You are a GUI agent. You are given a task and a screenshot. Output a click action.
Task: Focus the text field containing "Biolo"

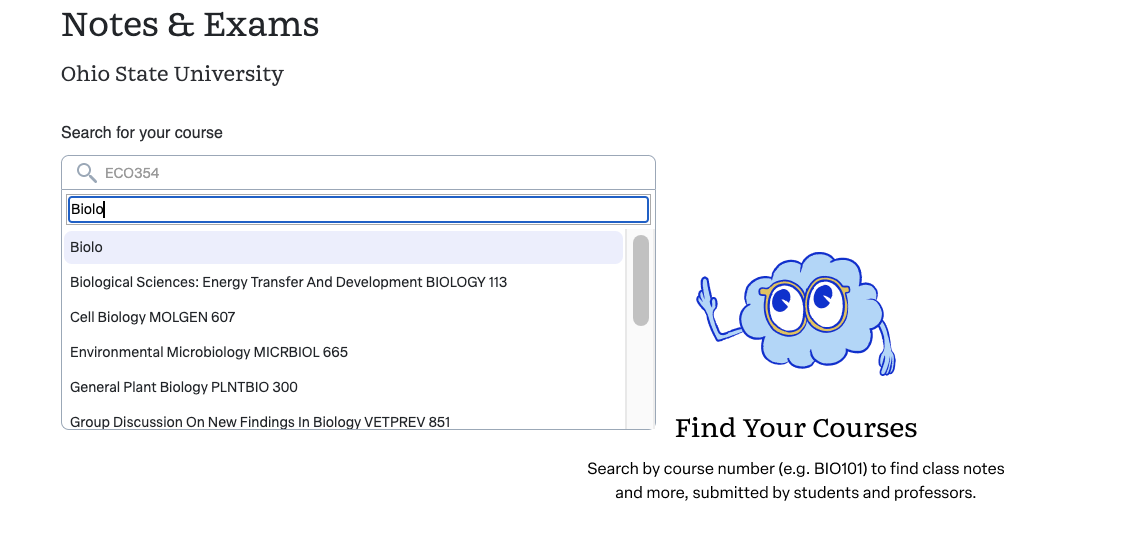358,210
